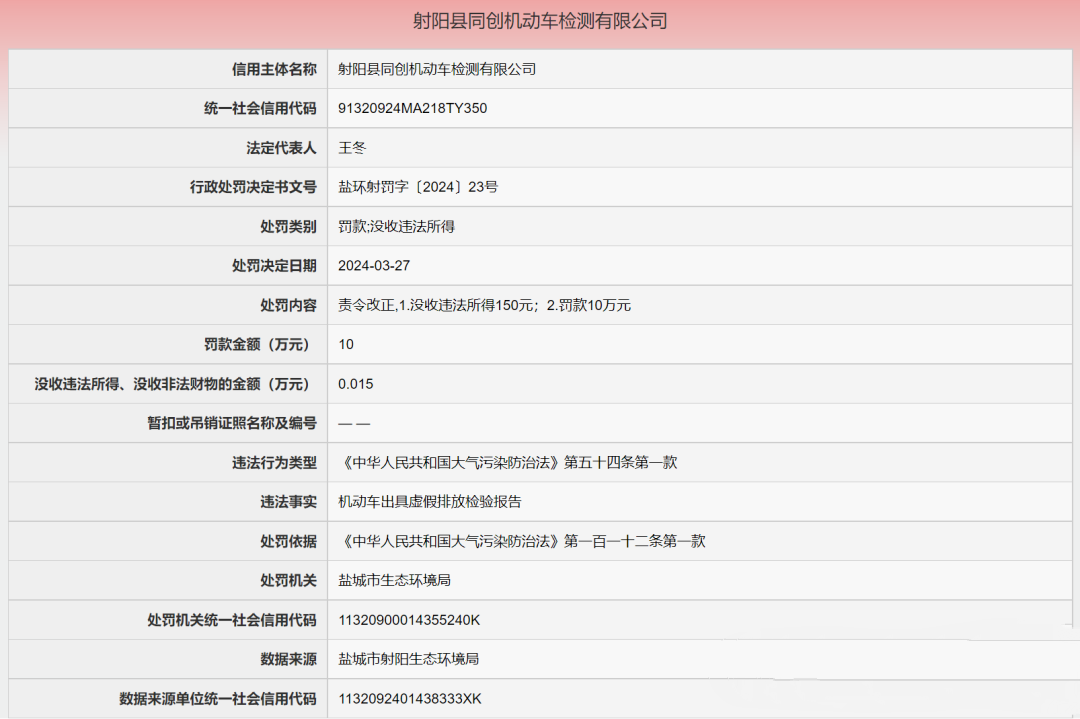Select the dashes value in 暂扣或吊销证照 row
The image size is (1080, 719).
click(354, 424)
